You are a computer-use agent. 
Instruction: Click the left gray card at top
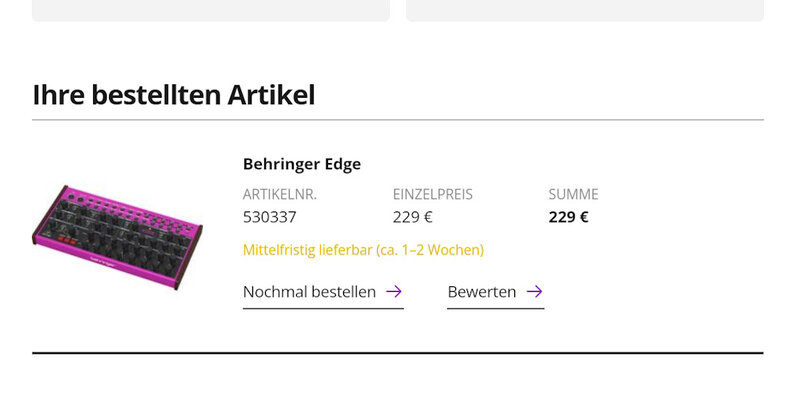click(211, 10)
